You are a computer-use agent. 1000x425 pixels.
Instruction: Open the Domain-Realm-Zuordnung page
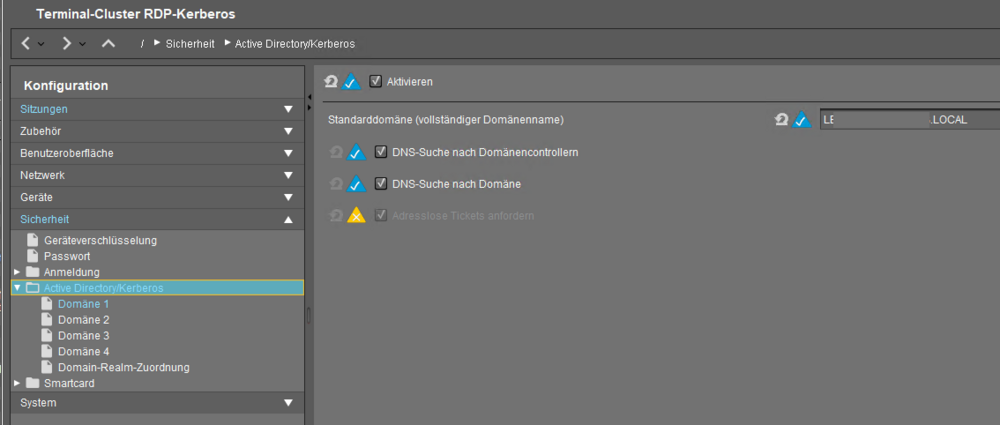pyautogui.click(x=123, y=367)
